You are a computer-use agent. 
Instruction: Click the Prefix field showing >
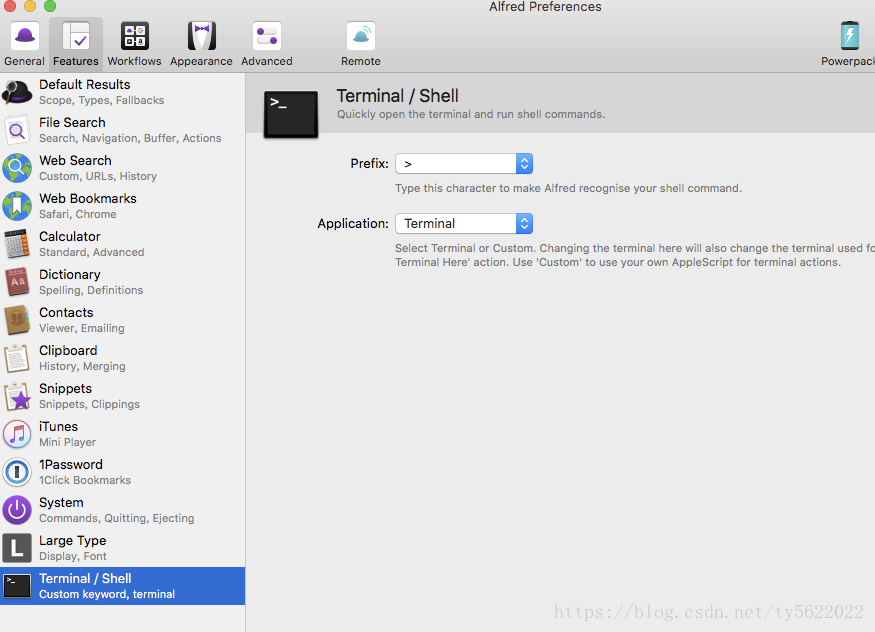coord(464,163)
